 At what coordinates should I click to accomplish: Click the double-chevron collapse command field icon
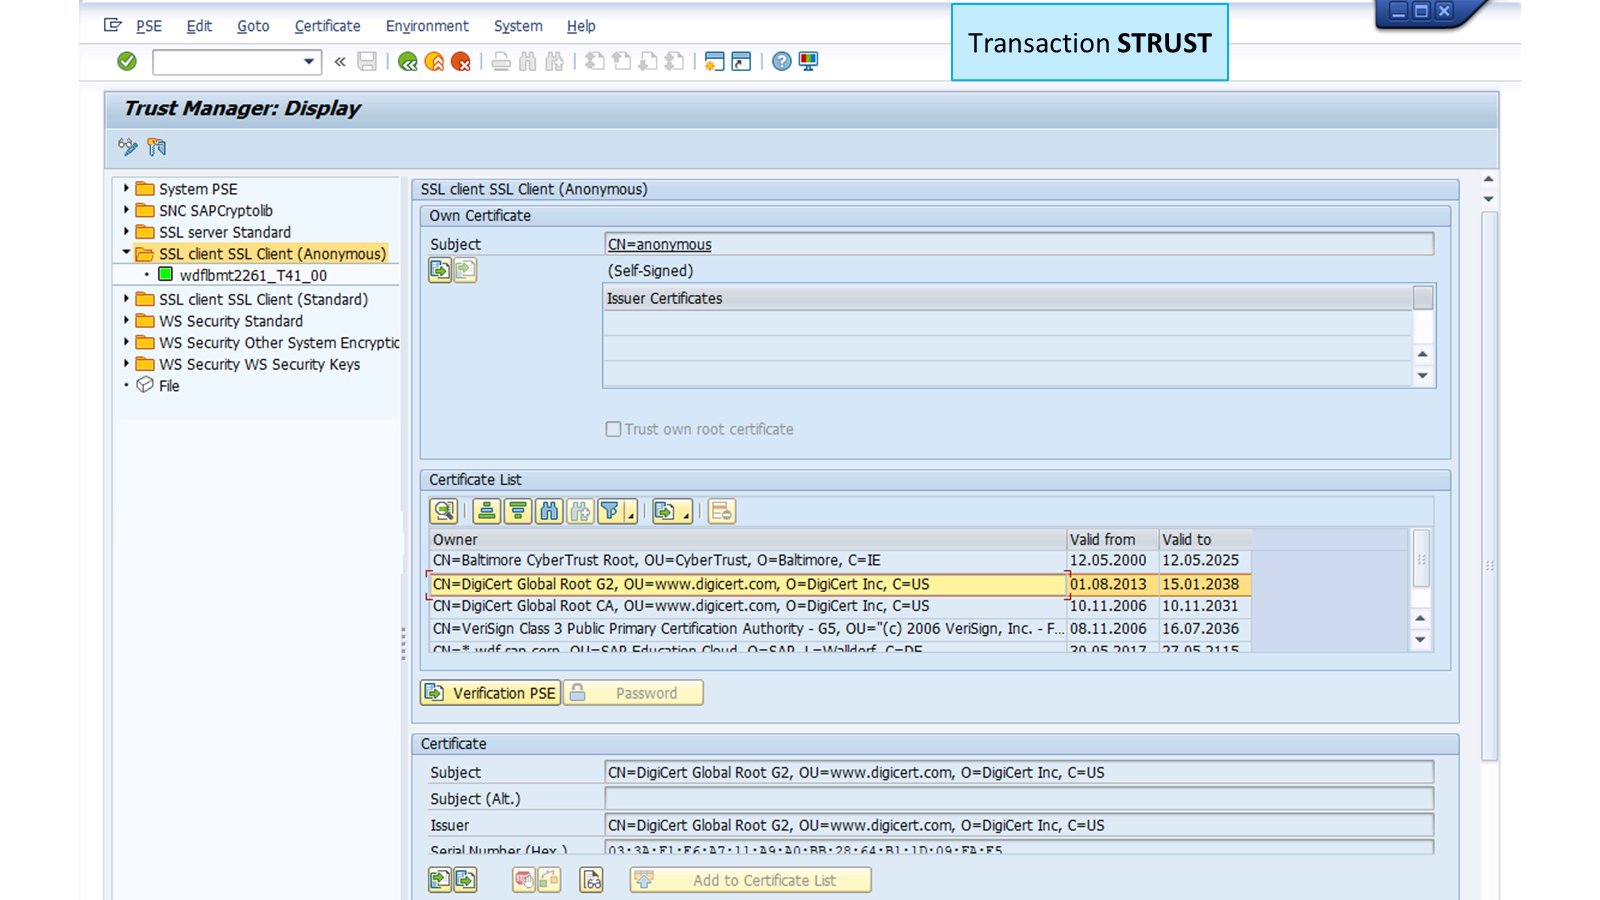coord(340,61)
